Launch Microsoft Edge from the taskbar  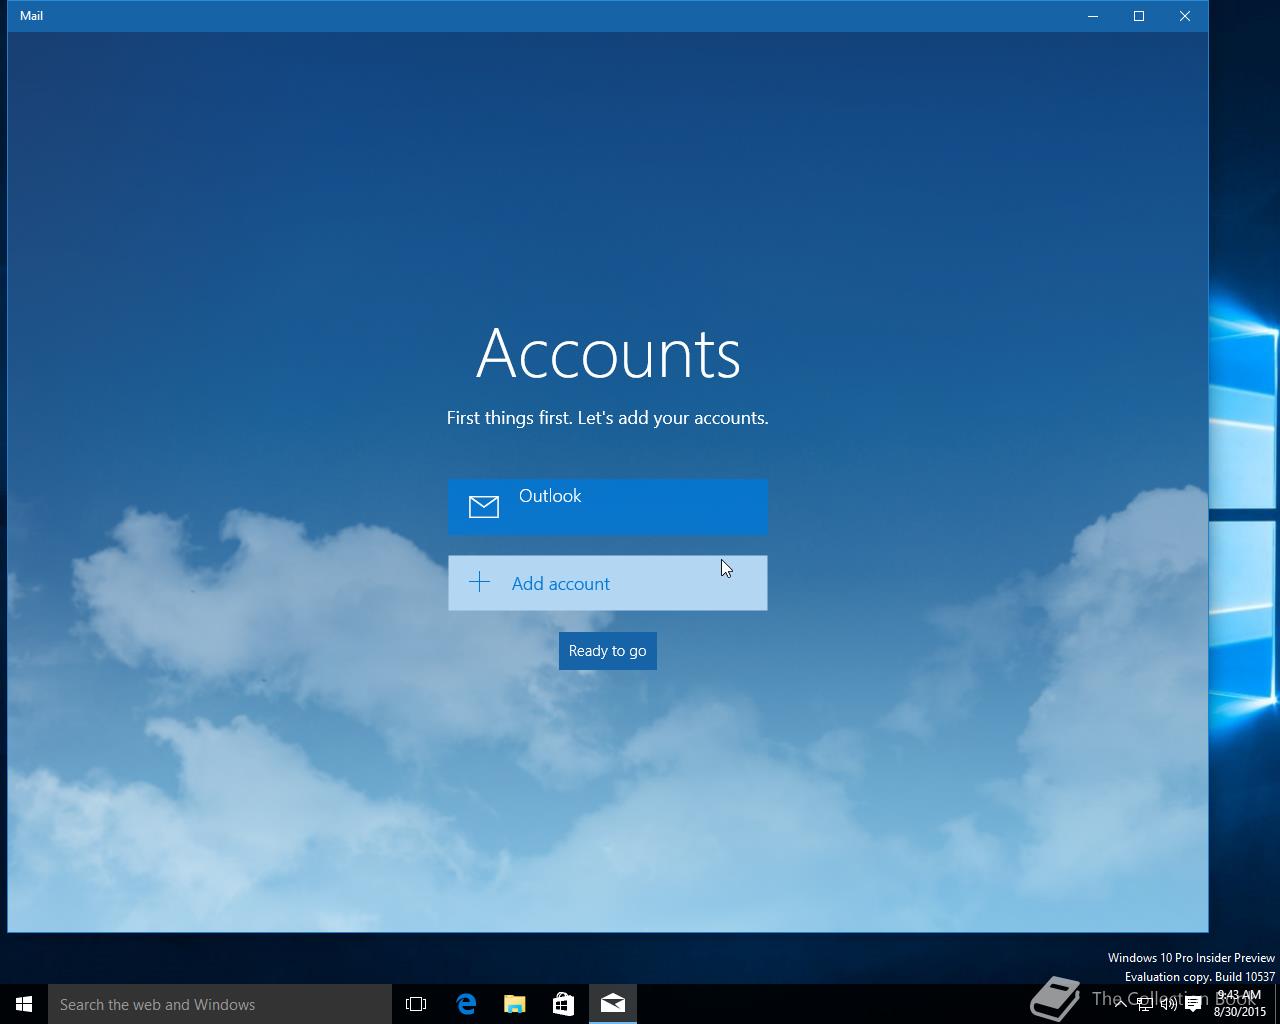pyautogui.click(x=466, y=1004)
